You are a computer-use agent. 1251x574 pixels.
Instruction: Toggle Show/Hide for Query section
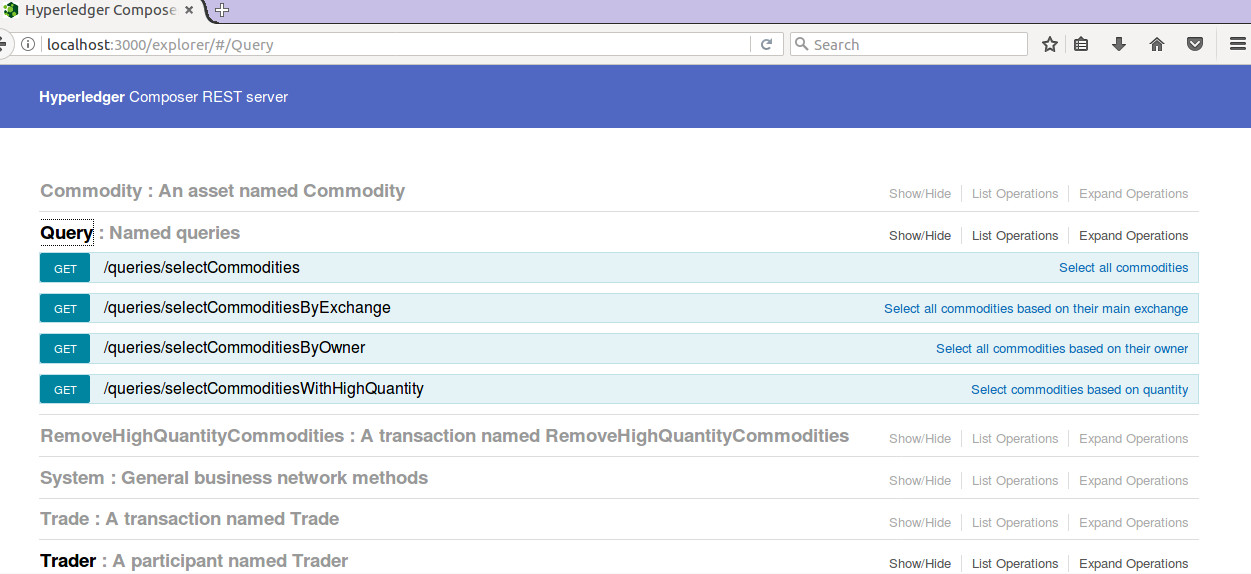[920, 236]
